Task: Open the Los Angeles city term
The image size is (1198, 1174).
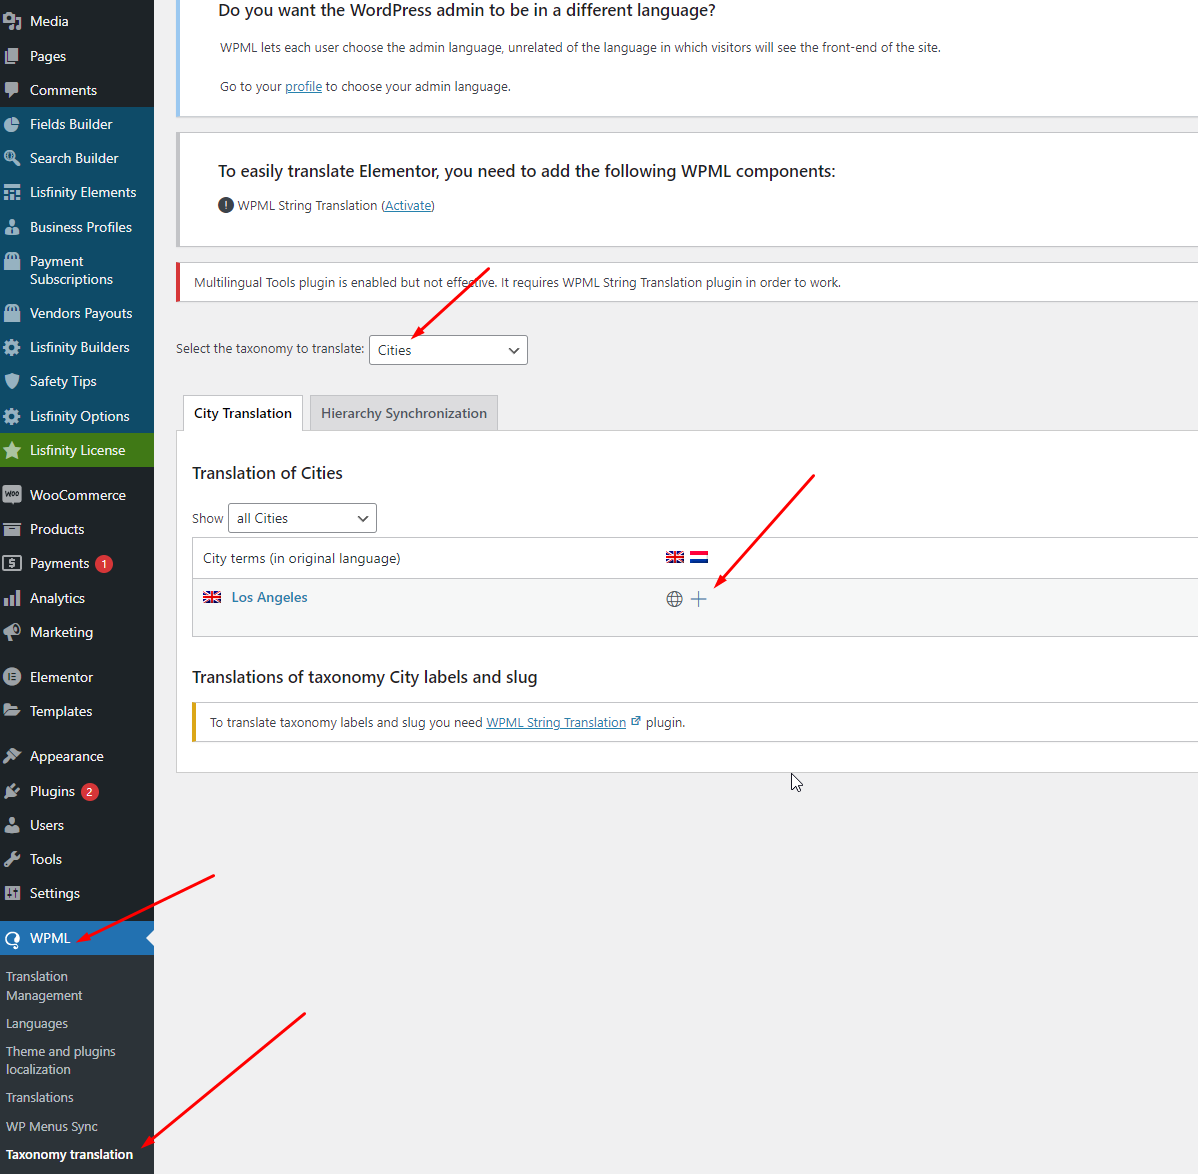Action: [269, 597]
